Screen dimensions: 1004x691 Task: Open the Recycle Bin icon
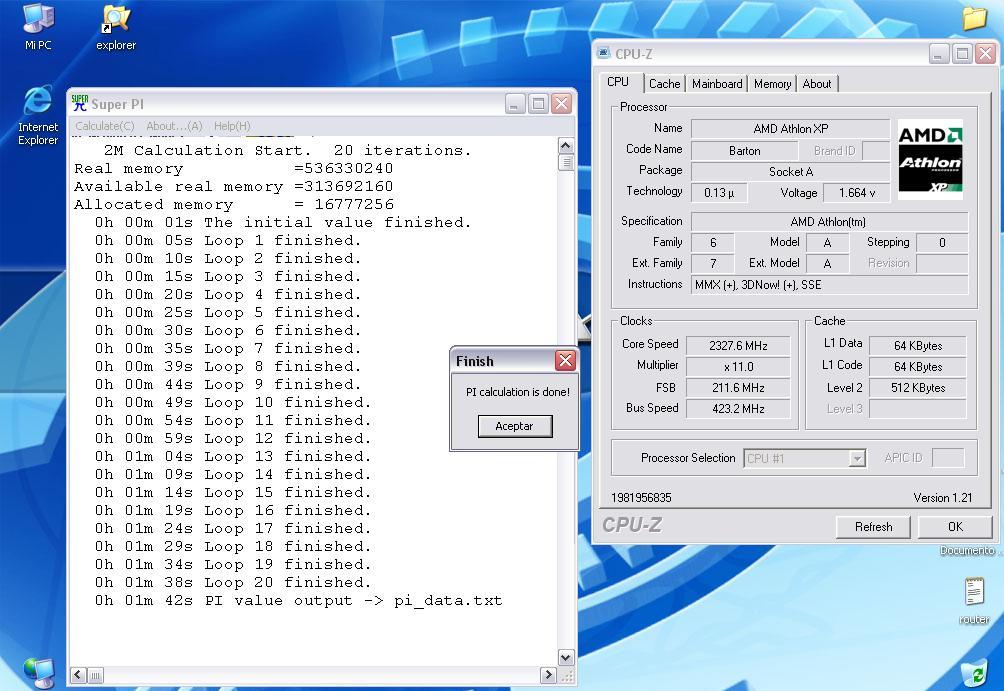[973, 673]
